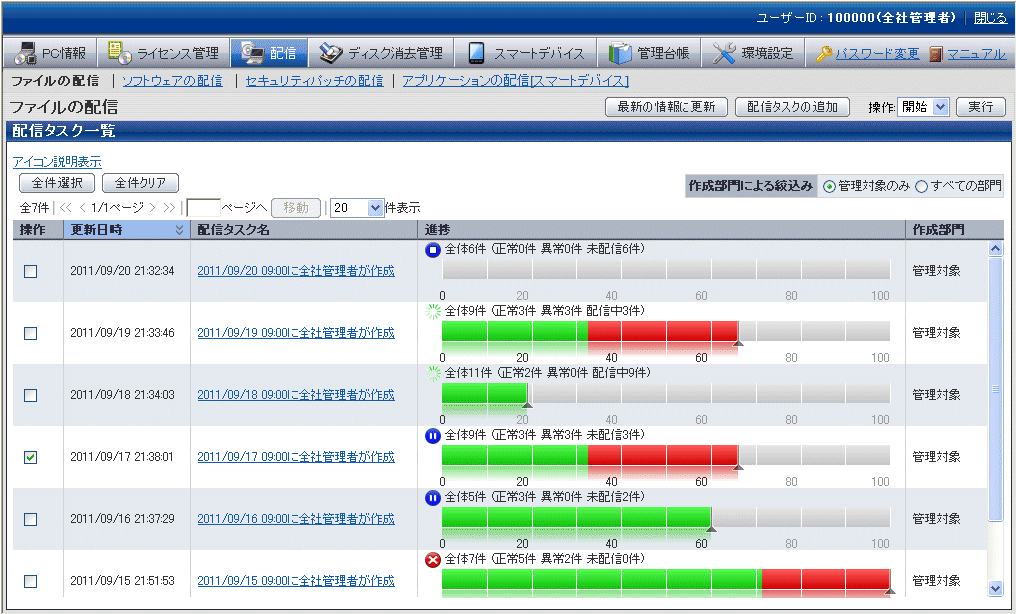Expand the 20件表示 page size dropdown
This screenshot has height=614, width=1016.
357,208
